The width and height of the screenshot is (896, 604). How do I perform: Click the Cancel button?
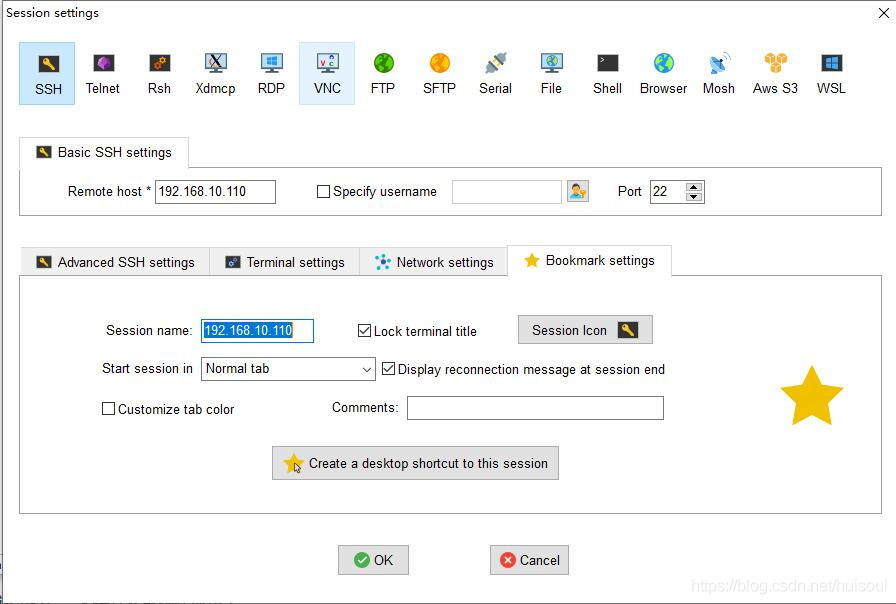point(529,560)
